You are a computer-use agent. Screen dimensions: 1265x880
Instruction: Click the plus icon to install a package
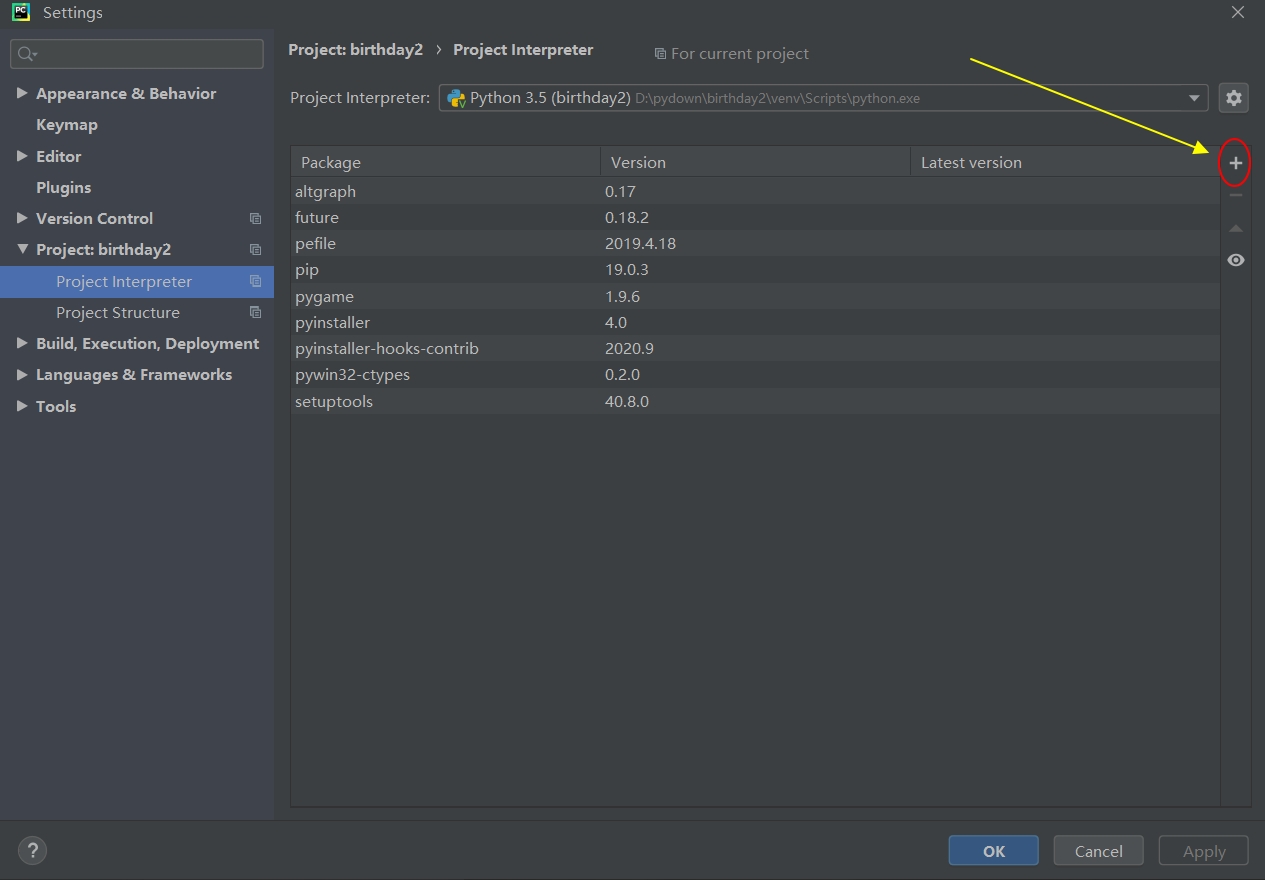click(1236, 163)
